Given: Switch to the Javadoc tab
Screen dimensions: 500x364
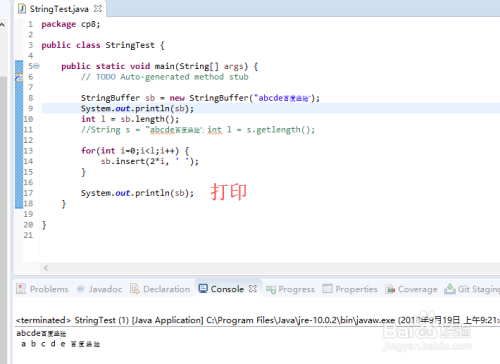Looking at the screenshot, I should click(100, 289).
